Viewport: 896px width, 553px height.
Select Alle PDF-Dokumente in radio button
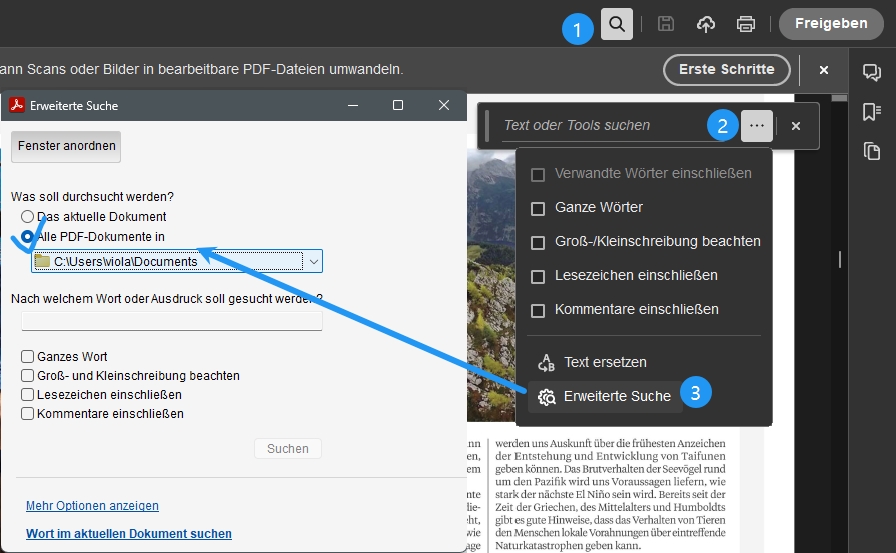click(x=27, y=236)
